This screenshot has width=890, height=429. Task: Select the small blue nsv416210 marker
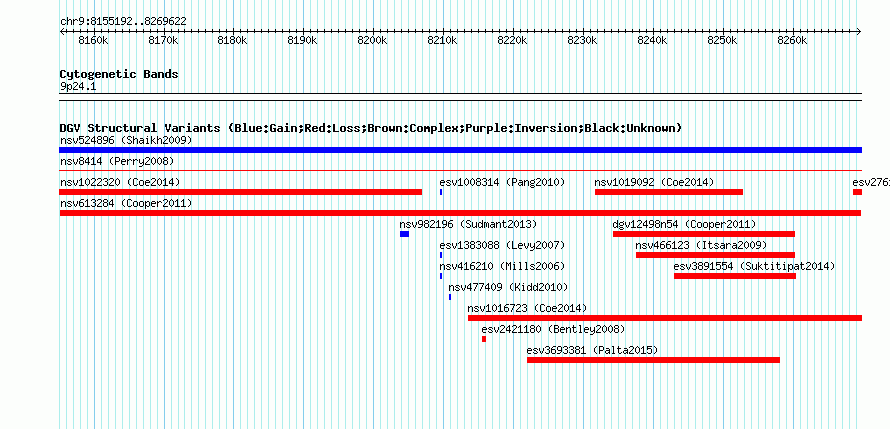tap(441, 276)
